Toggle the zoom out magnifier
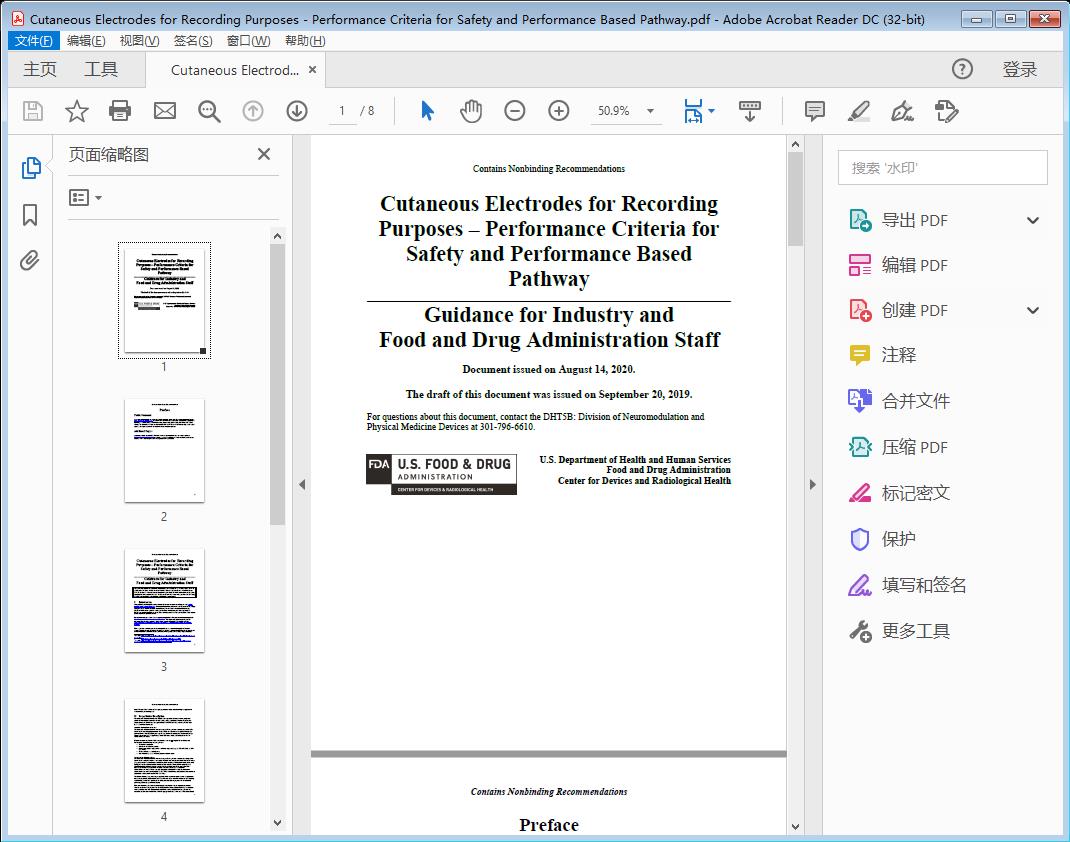The width and height of the screenshot is (1070, 842). click(x=512, y=111)
